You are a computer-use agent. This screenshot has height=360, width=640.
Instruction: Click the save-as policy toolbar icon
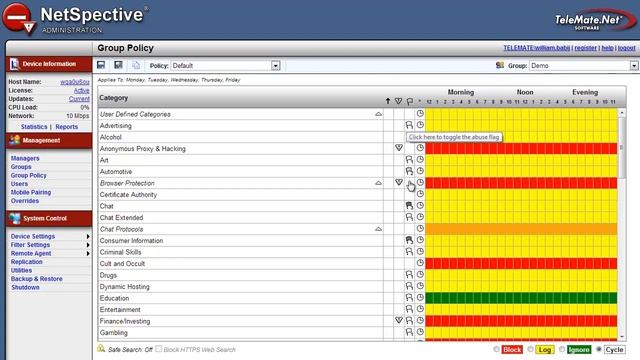(118, 65)
